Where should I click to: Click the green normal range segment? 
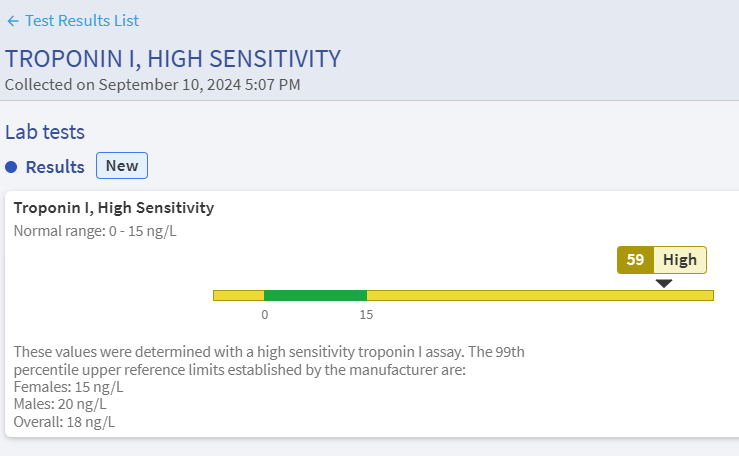(x=315, y=295)
